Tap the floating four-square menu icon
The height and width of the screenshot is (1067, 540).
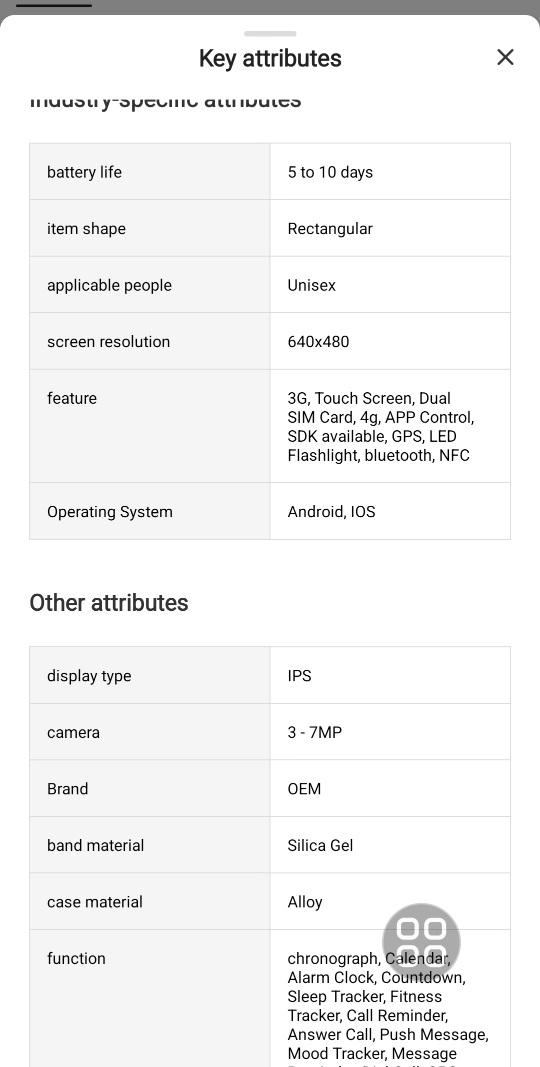(421, 942)
